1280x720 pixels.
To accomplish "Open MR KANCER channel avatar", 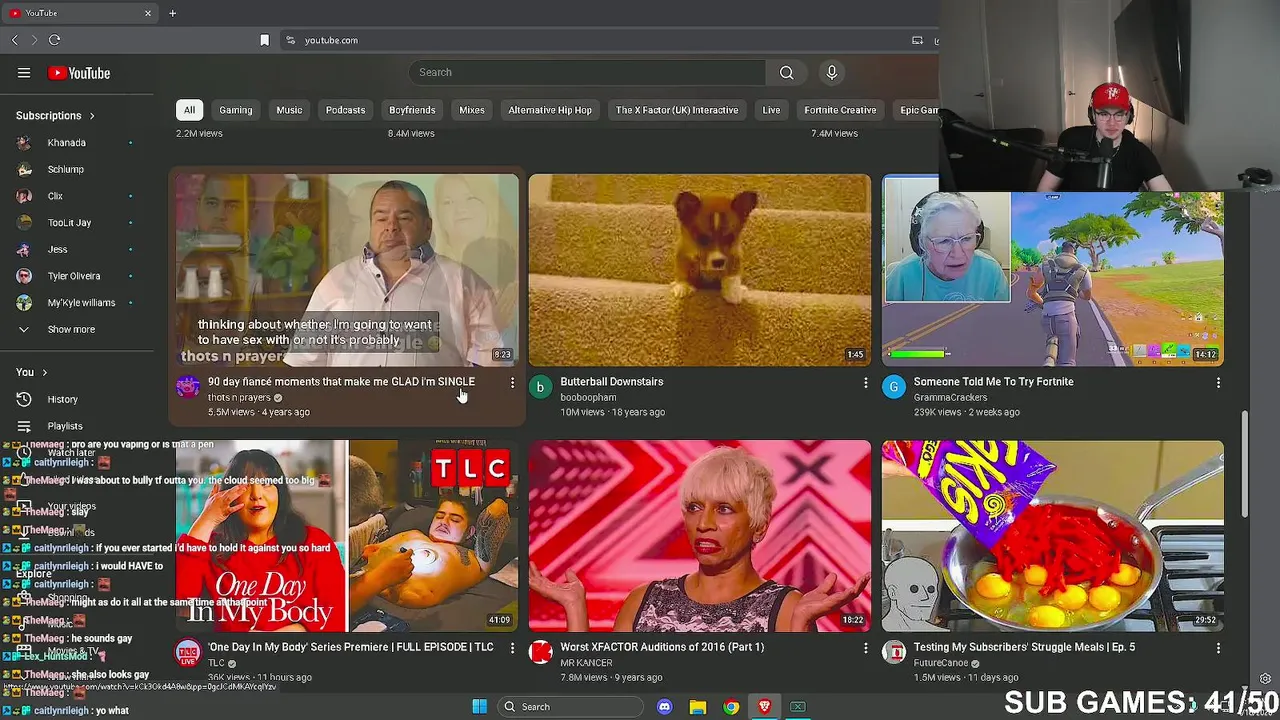I will pos(540,653).
